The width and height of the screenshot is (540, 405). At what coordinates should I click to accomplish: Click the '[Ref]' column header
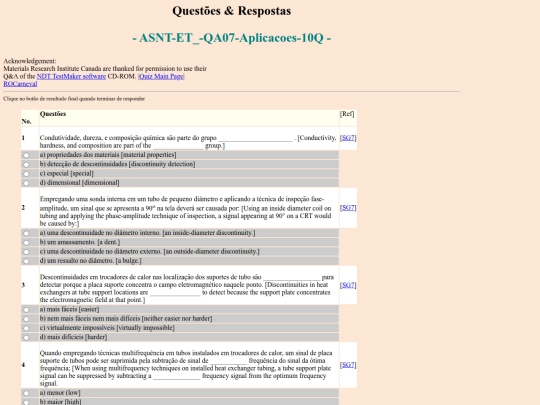pos(347,114)
